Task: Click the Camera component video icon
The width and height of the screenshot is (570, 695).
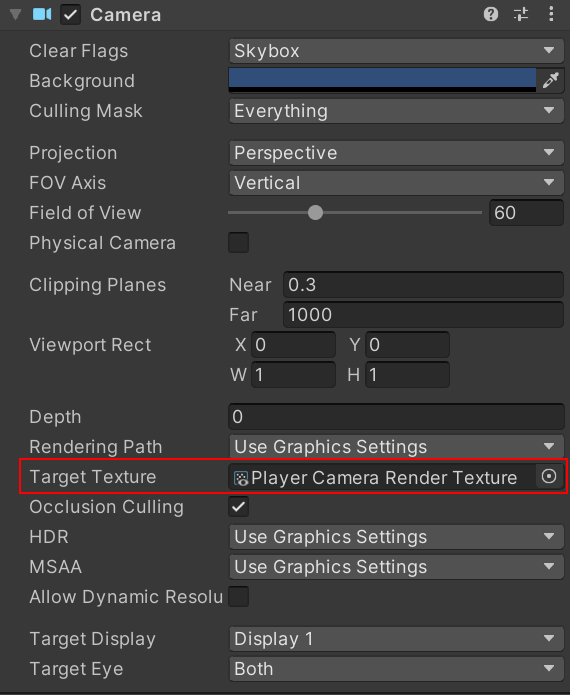Action: click(x=42, y=14)
